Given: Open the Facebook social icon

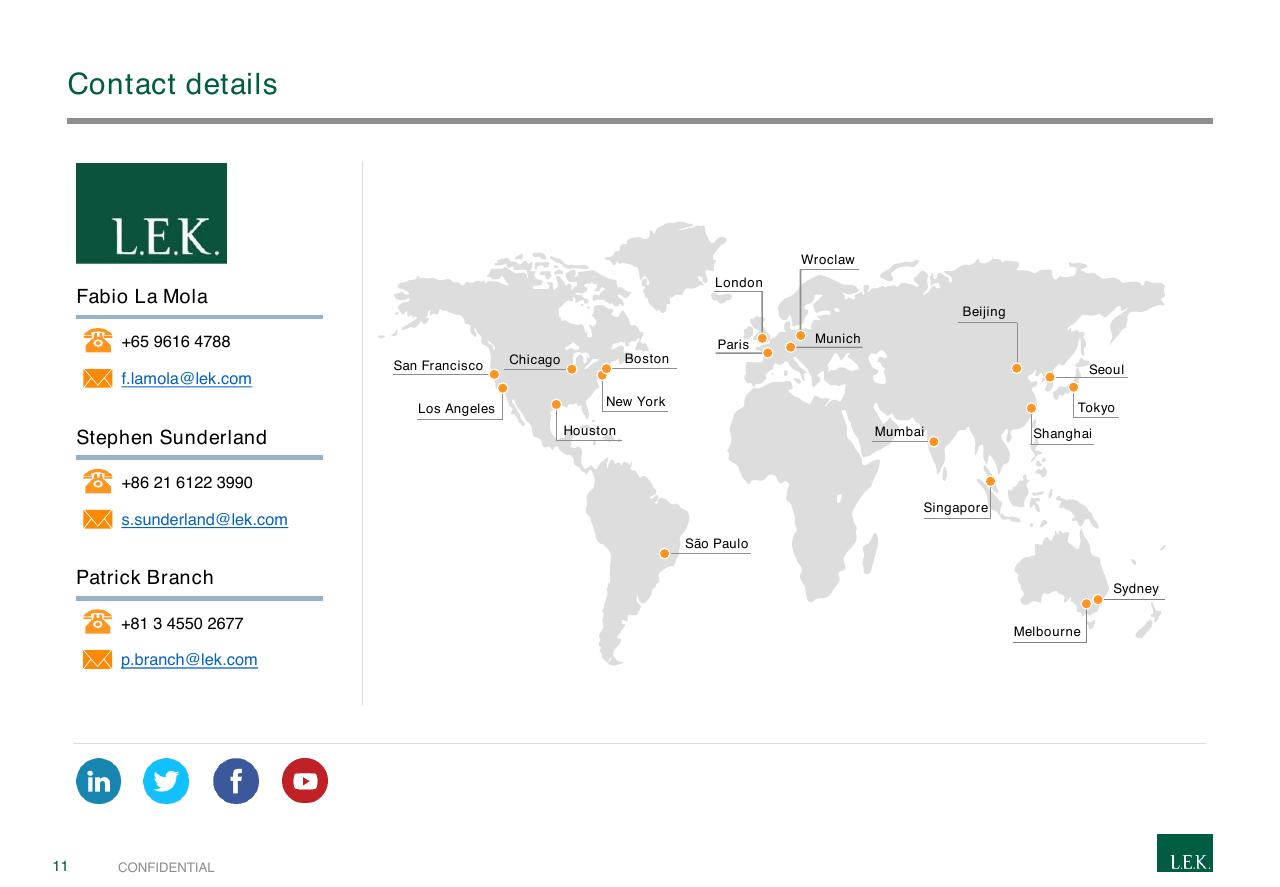Looking at the screenshot, I should point(236,781).
